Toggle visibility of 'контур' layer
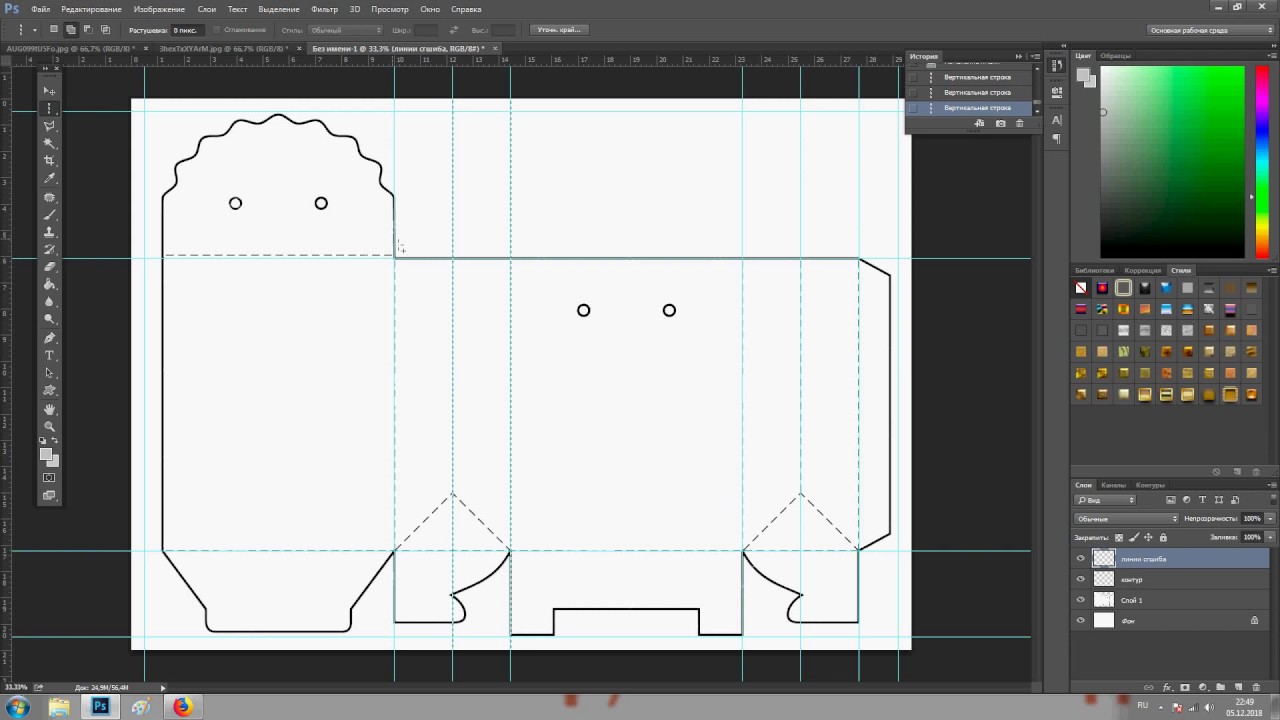This screenshot has height=720, width=1280. point(1080,580)
